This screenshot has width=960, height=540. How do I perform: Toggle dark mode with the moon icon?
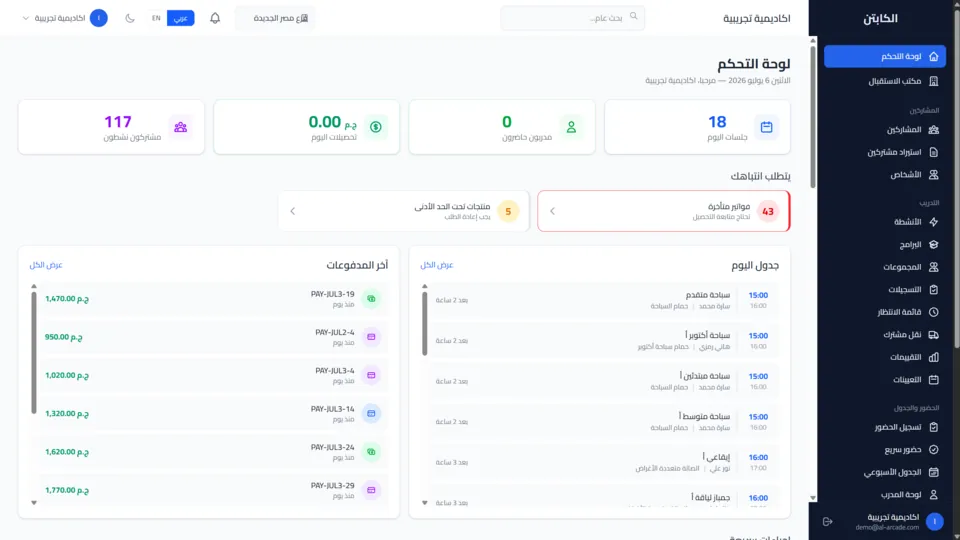point(130,18)
